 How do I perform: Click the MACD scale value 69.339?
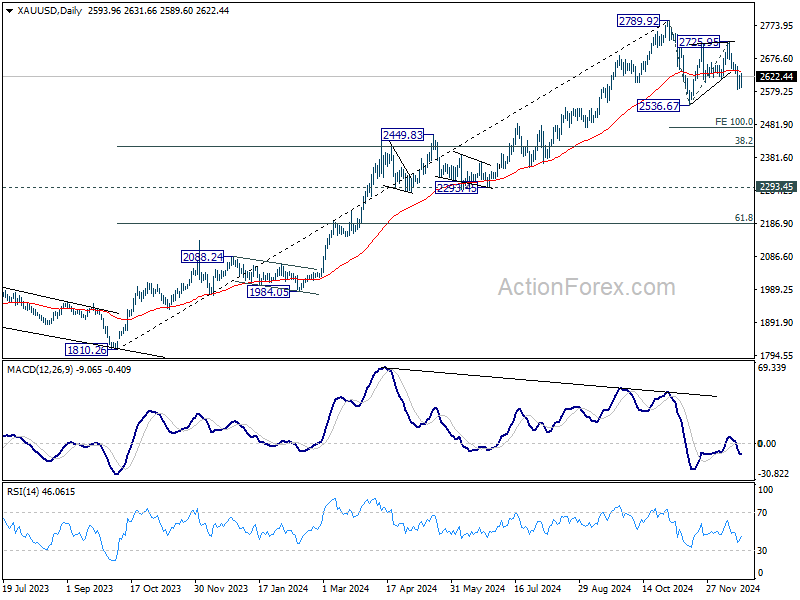point(772,368)
